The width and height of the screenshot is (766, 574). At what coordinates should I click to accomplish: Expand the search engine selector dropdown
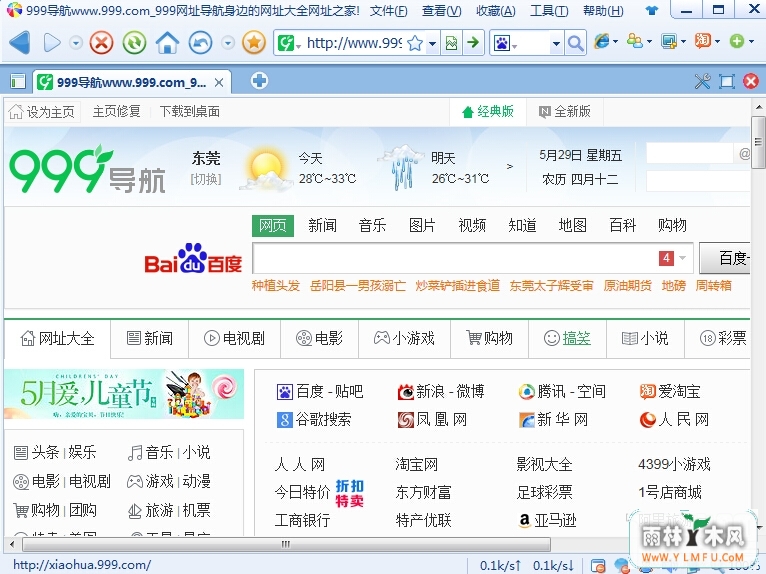tap(556, 43)
